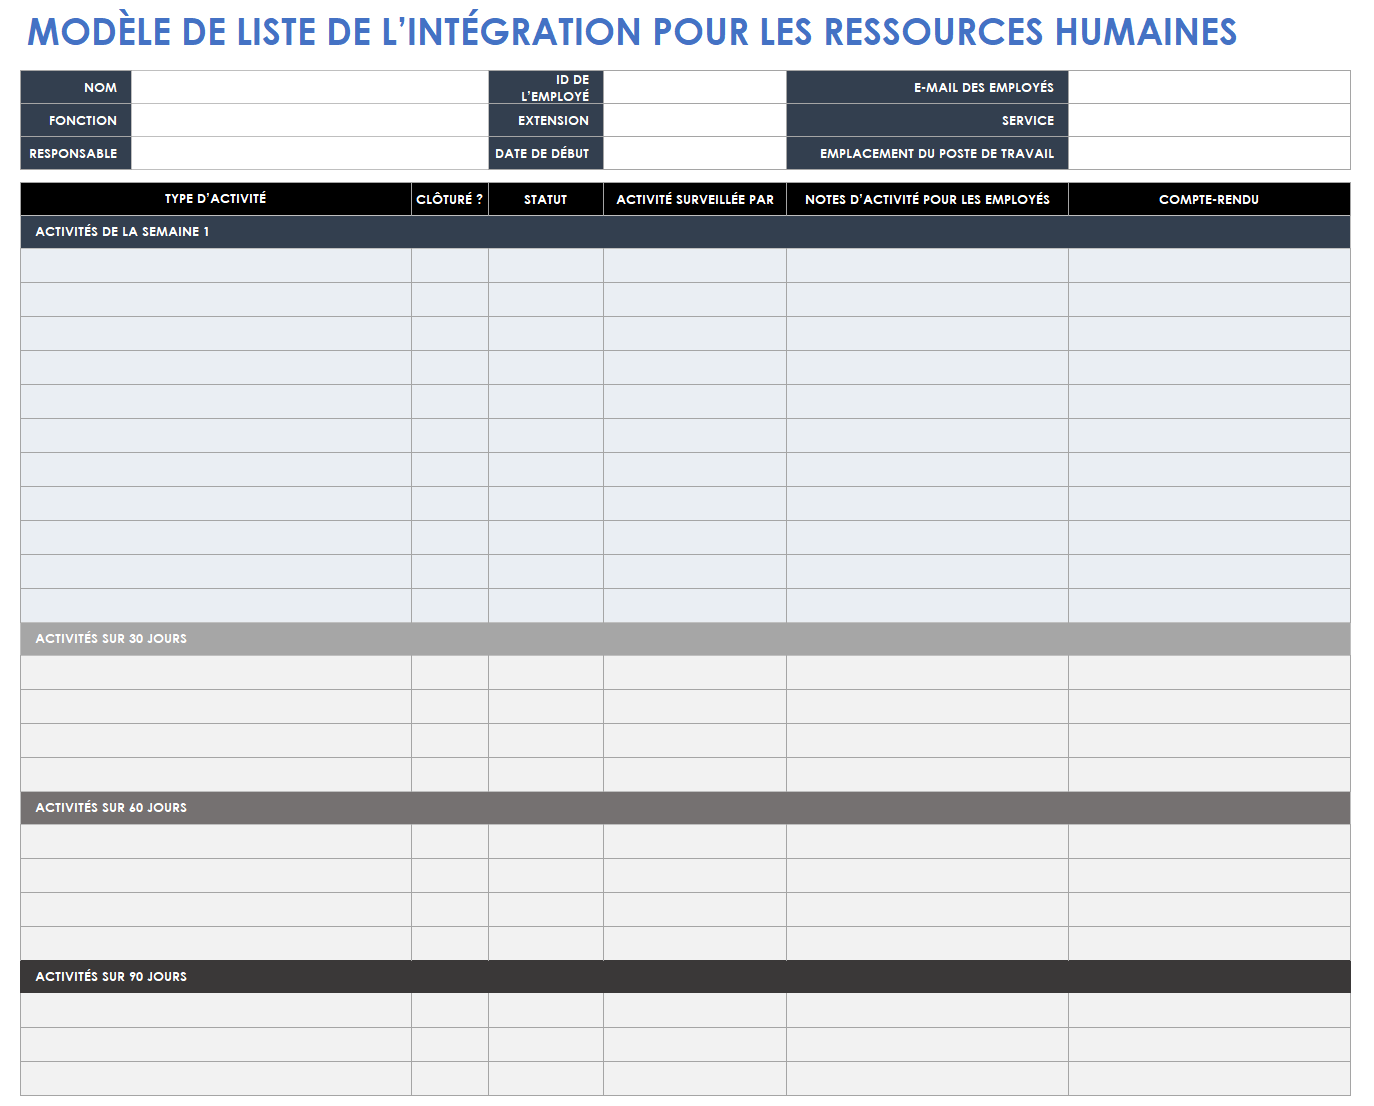Select the ACTIVITÉS DE LA SEMAINE 1 section row
The height and width of the screenshot is (1106, 1374).
point(685,232)
